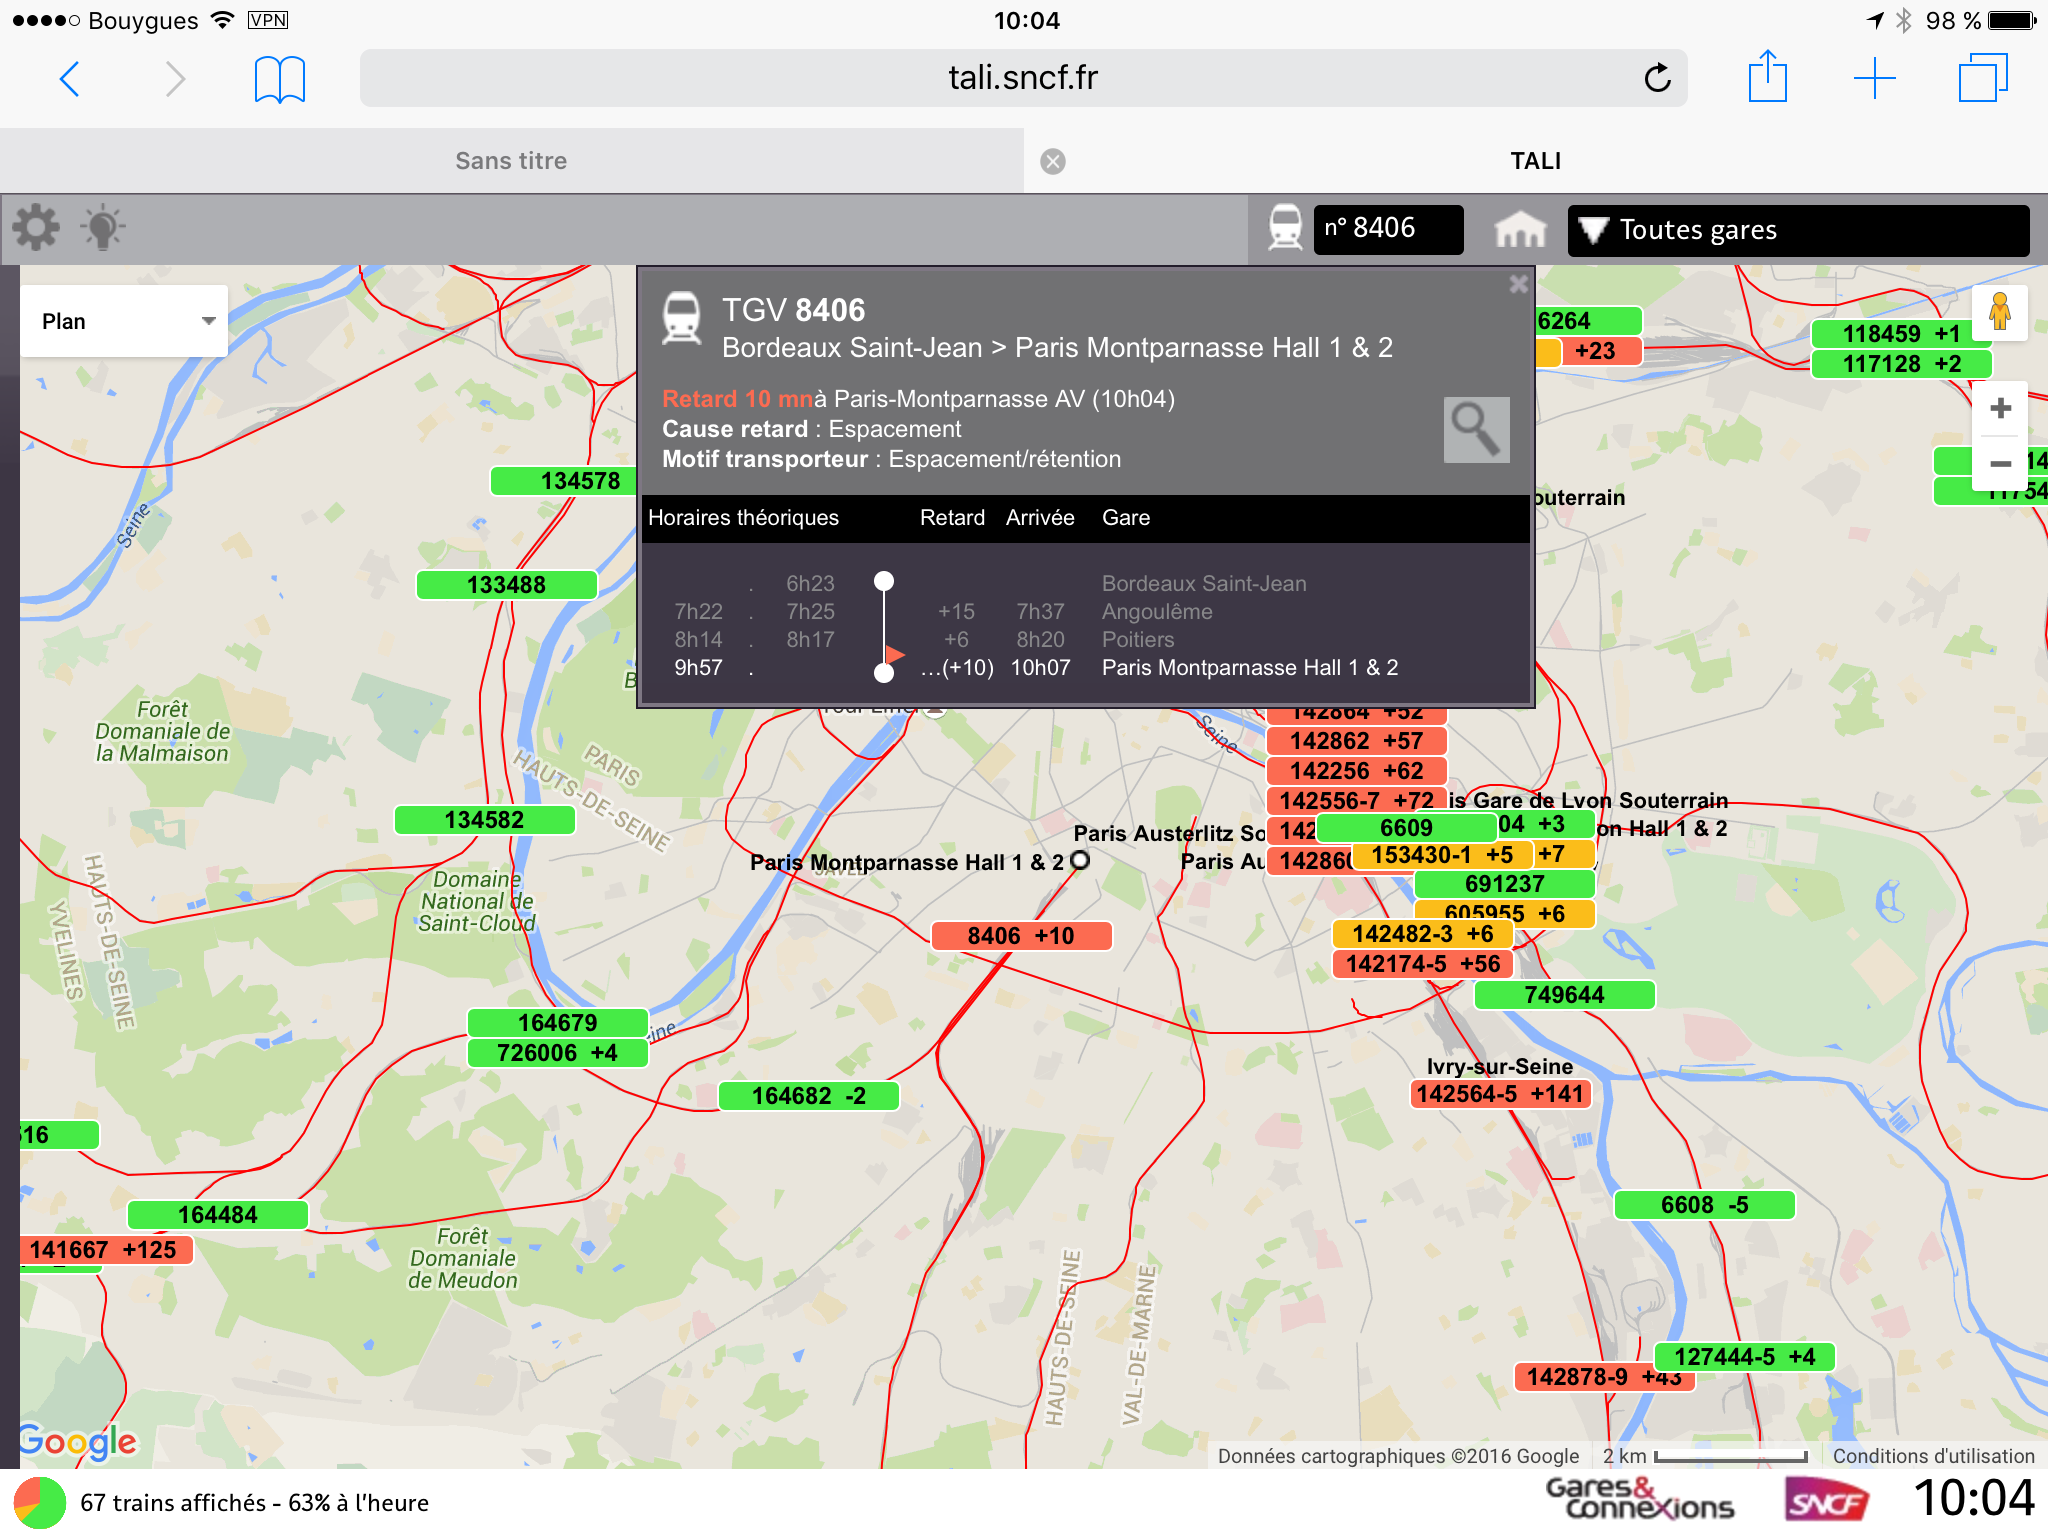Show all open tabs overview

[1982, 78]
